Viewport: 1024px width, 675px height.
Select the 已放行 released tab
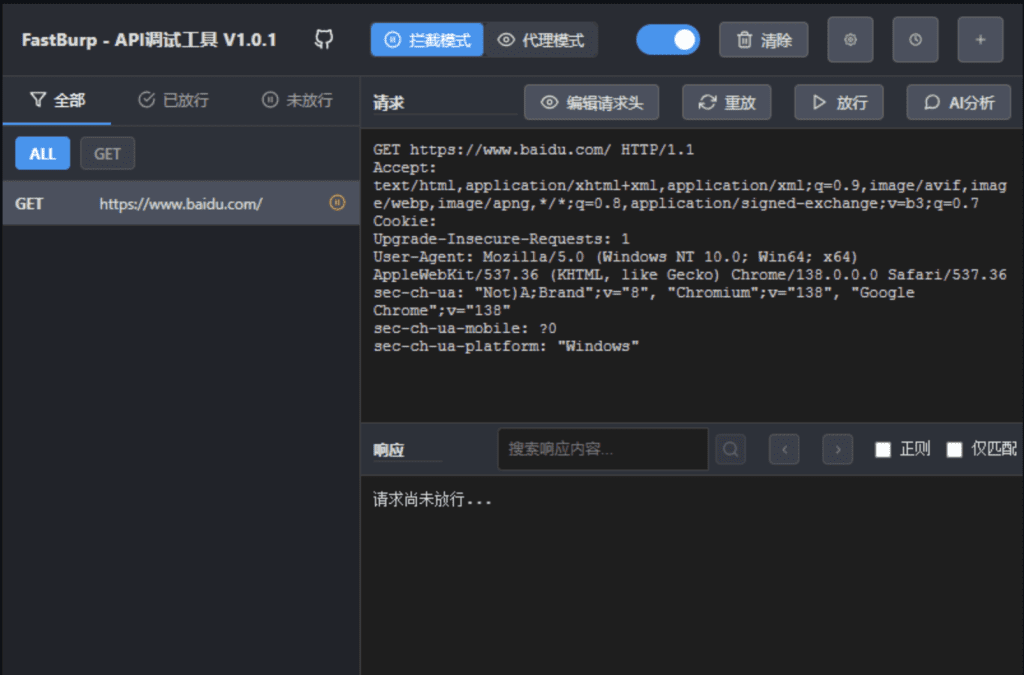[x=174, y=100]
